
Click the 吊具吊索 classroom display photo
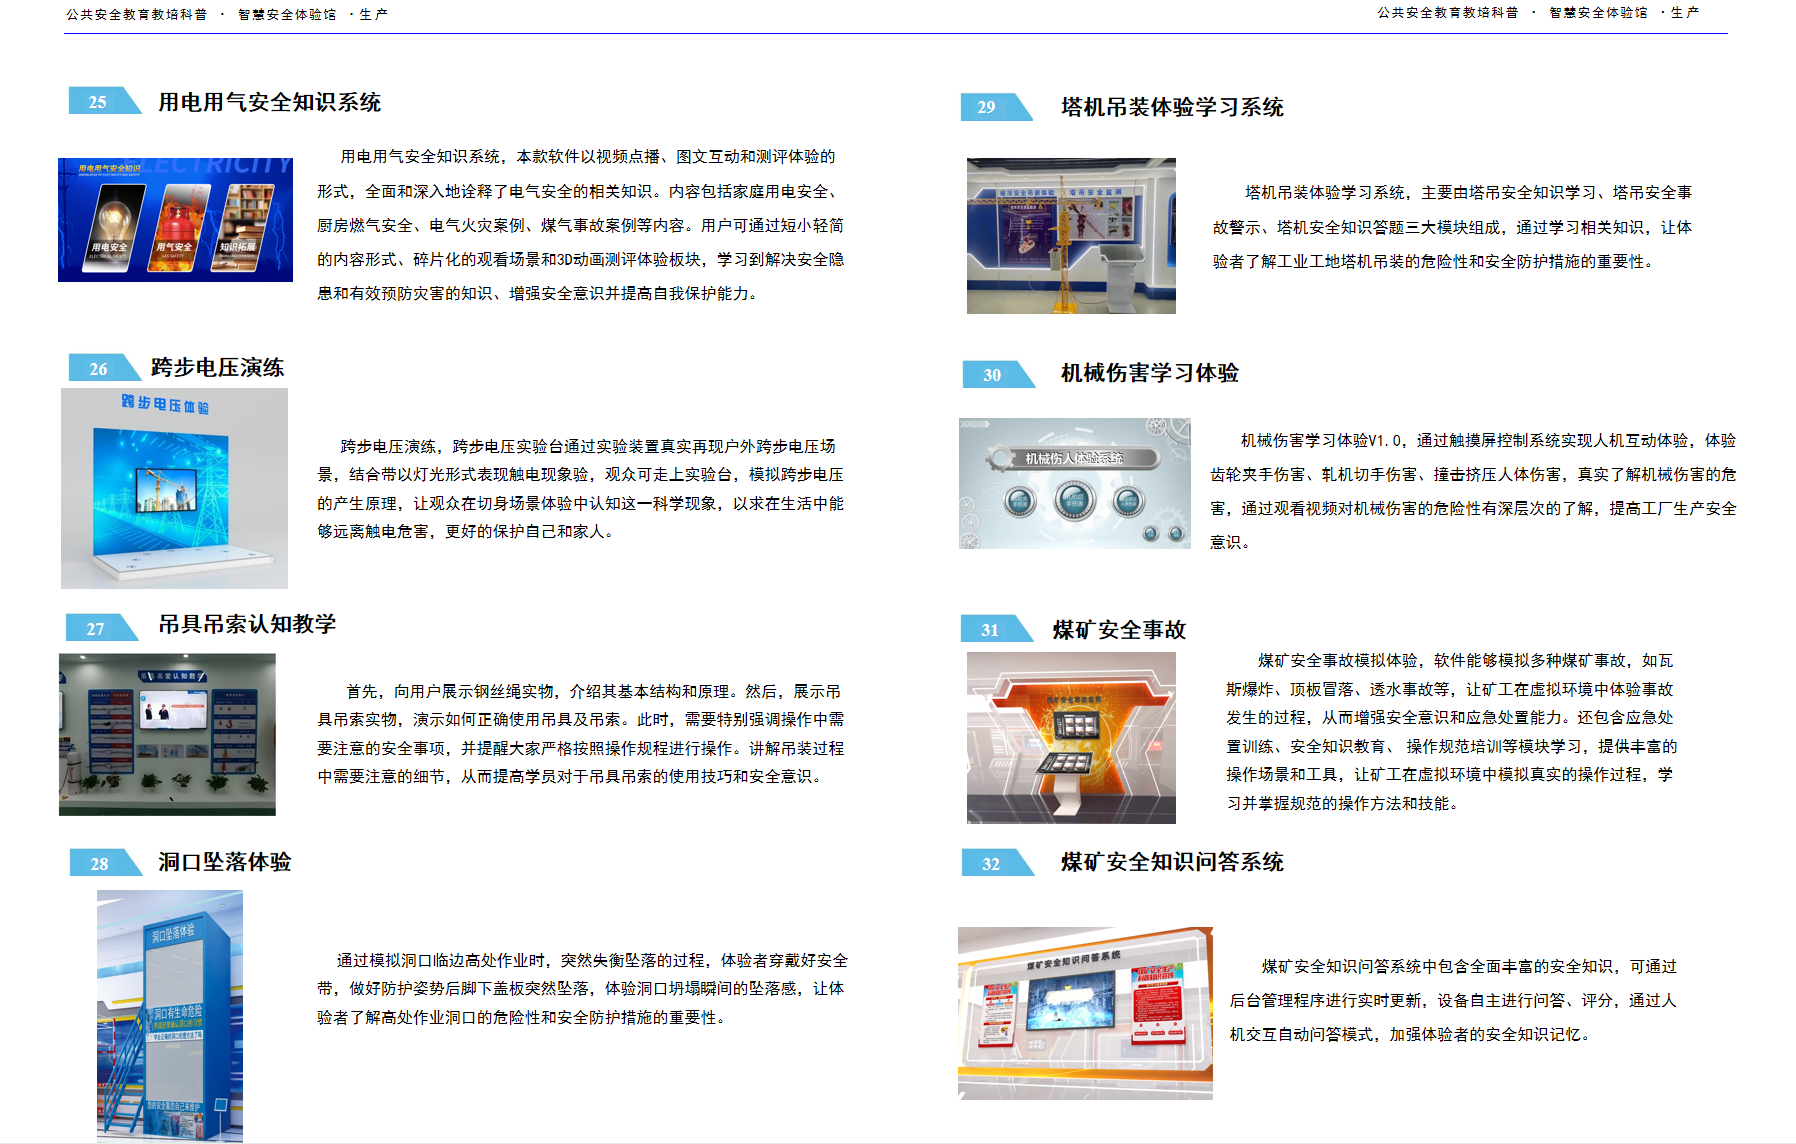pos(167,734)
